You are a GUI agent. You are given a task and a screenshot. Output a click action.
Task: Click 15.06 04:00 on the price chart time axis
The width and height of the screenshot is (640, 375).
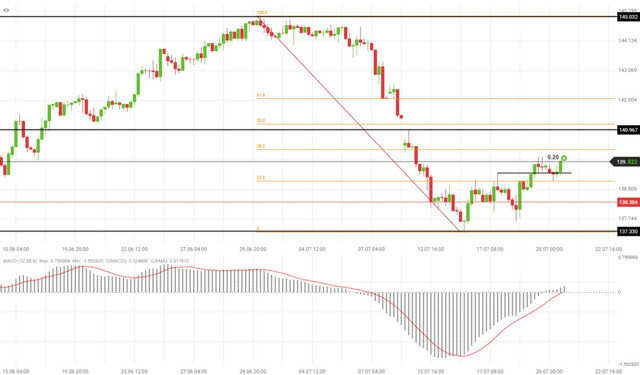pyautogui.click(x=16, y=249)
